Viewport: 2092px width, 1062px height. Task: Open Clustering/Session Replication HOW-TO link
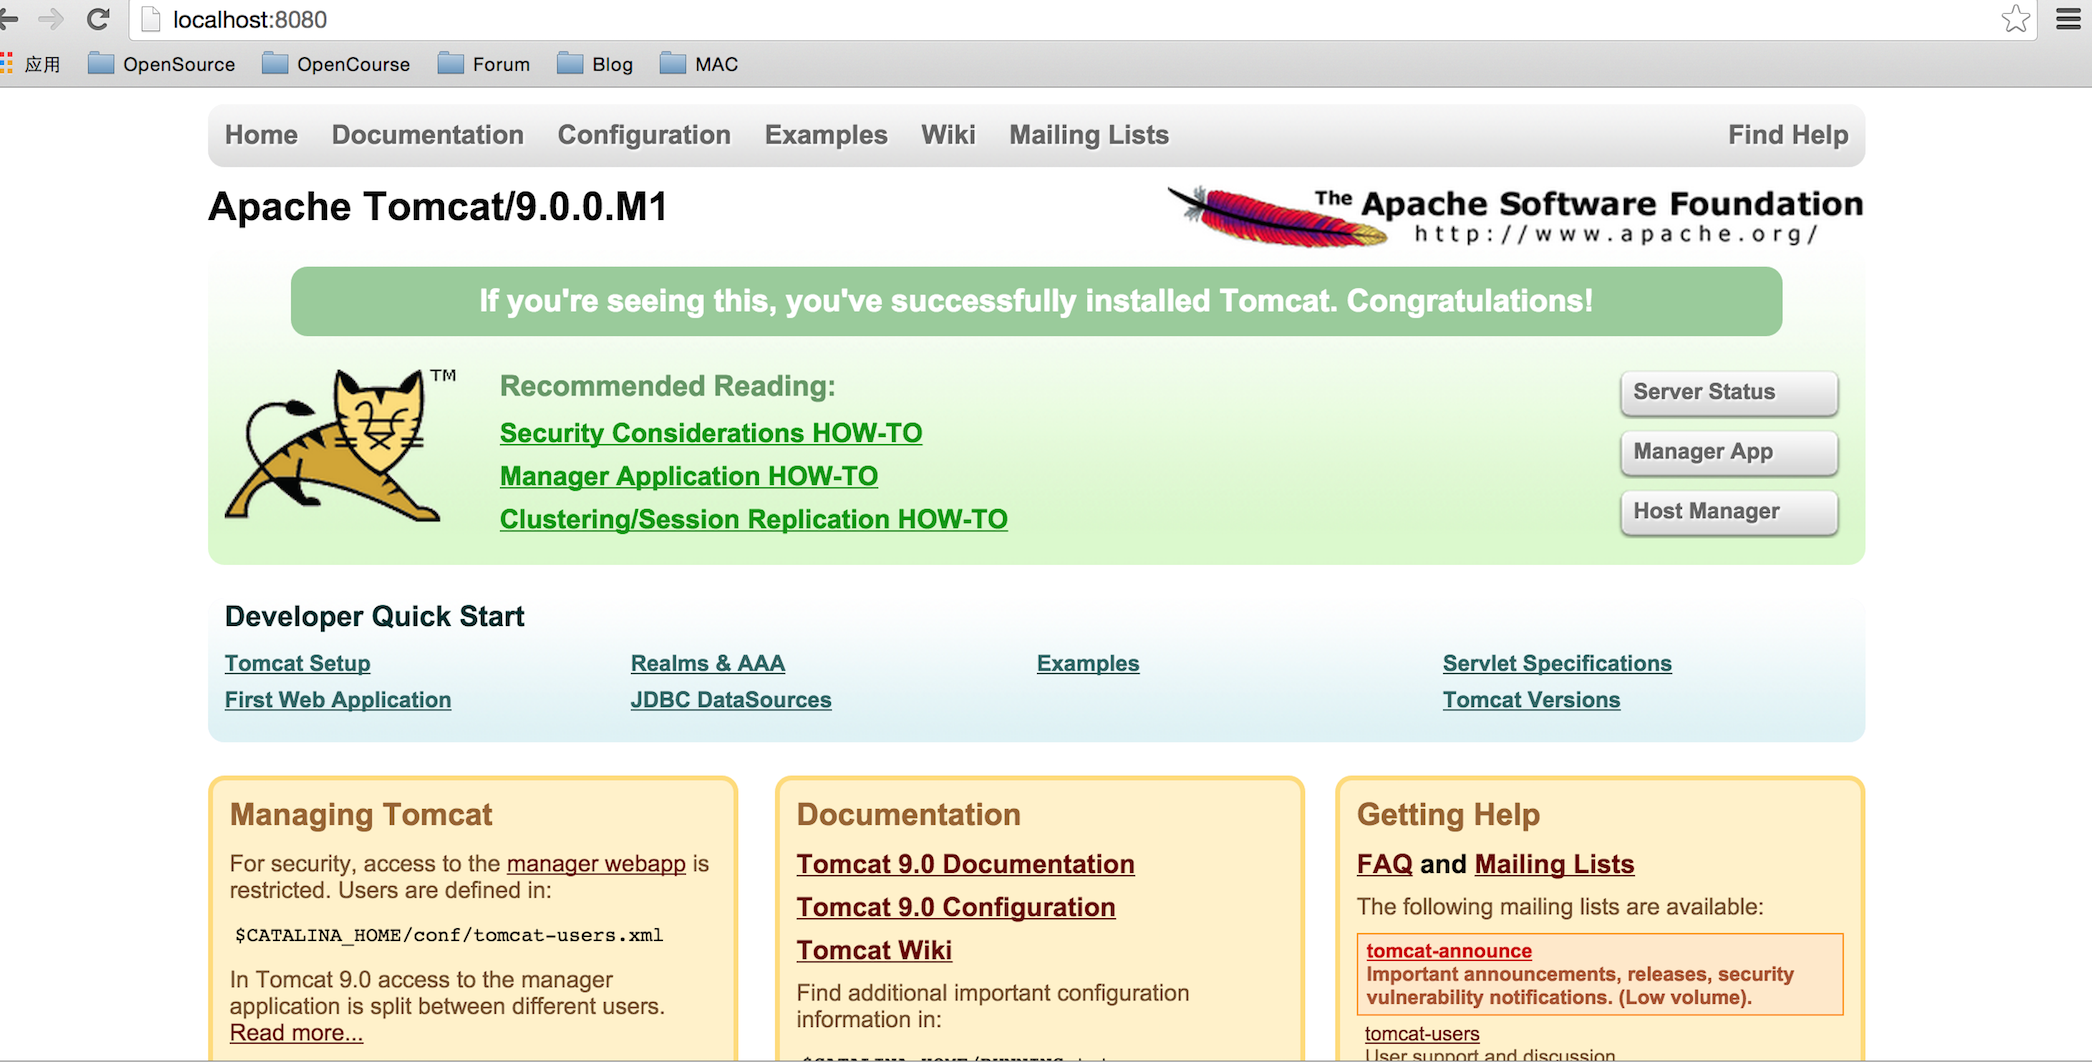(754, 519)
